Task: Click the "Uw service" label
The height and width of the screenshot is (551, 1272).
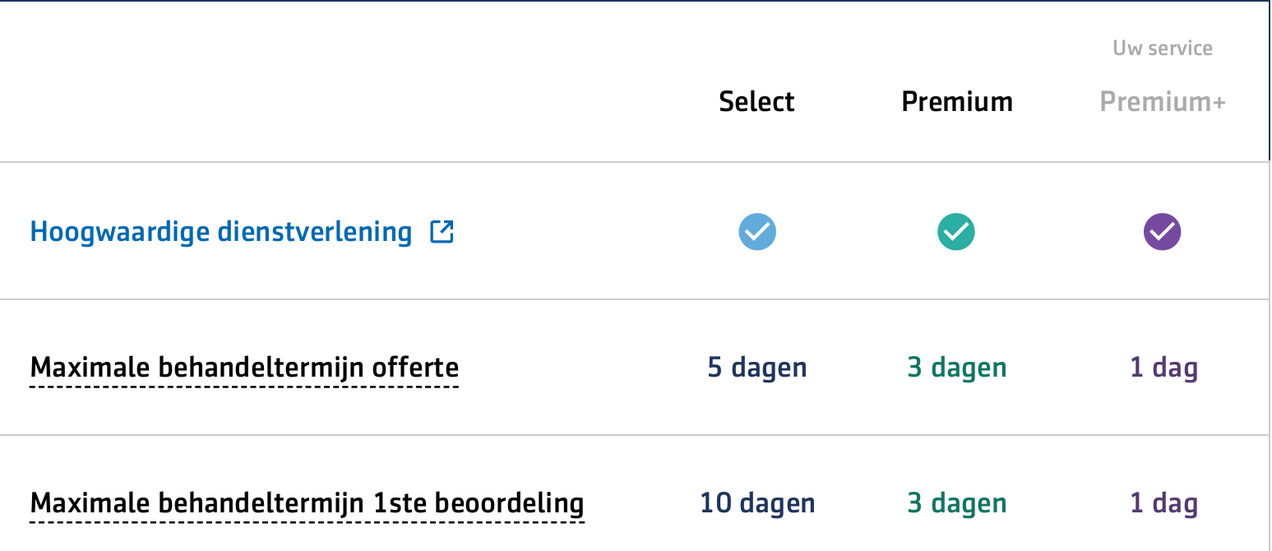Action: coord(1162,48)
